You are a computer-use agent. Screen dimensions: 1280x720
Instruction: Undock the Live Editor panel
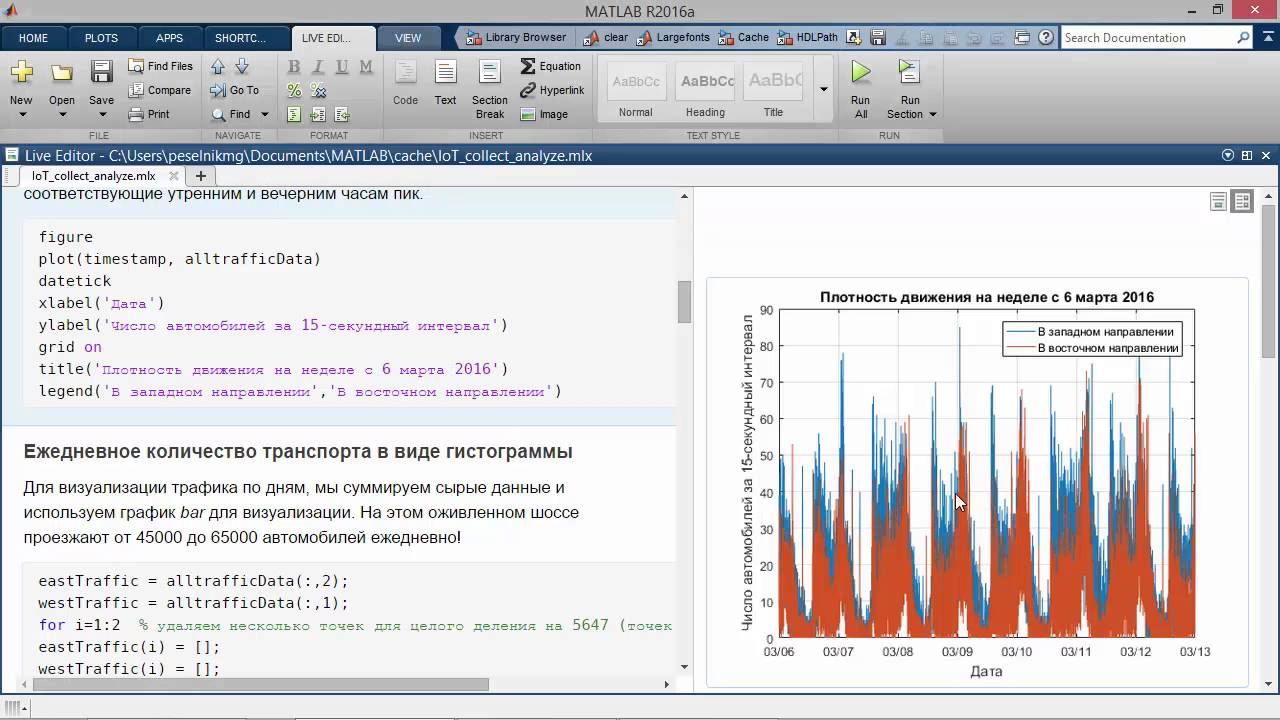1247,156
